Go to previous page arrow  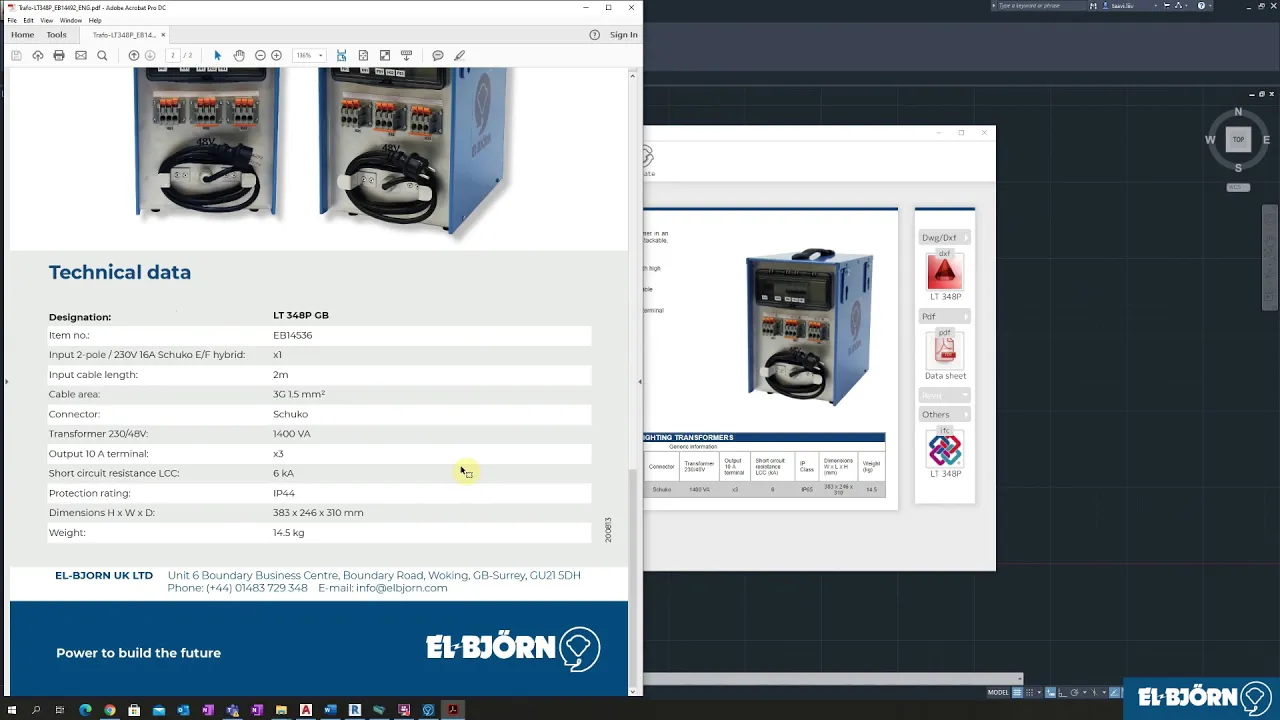coord(134,56)
